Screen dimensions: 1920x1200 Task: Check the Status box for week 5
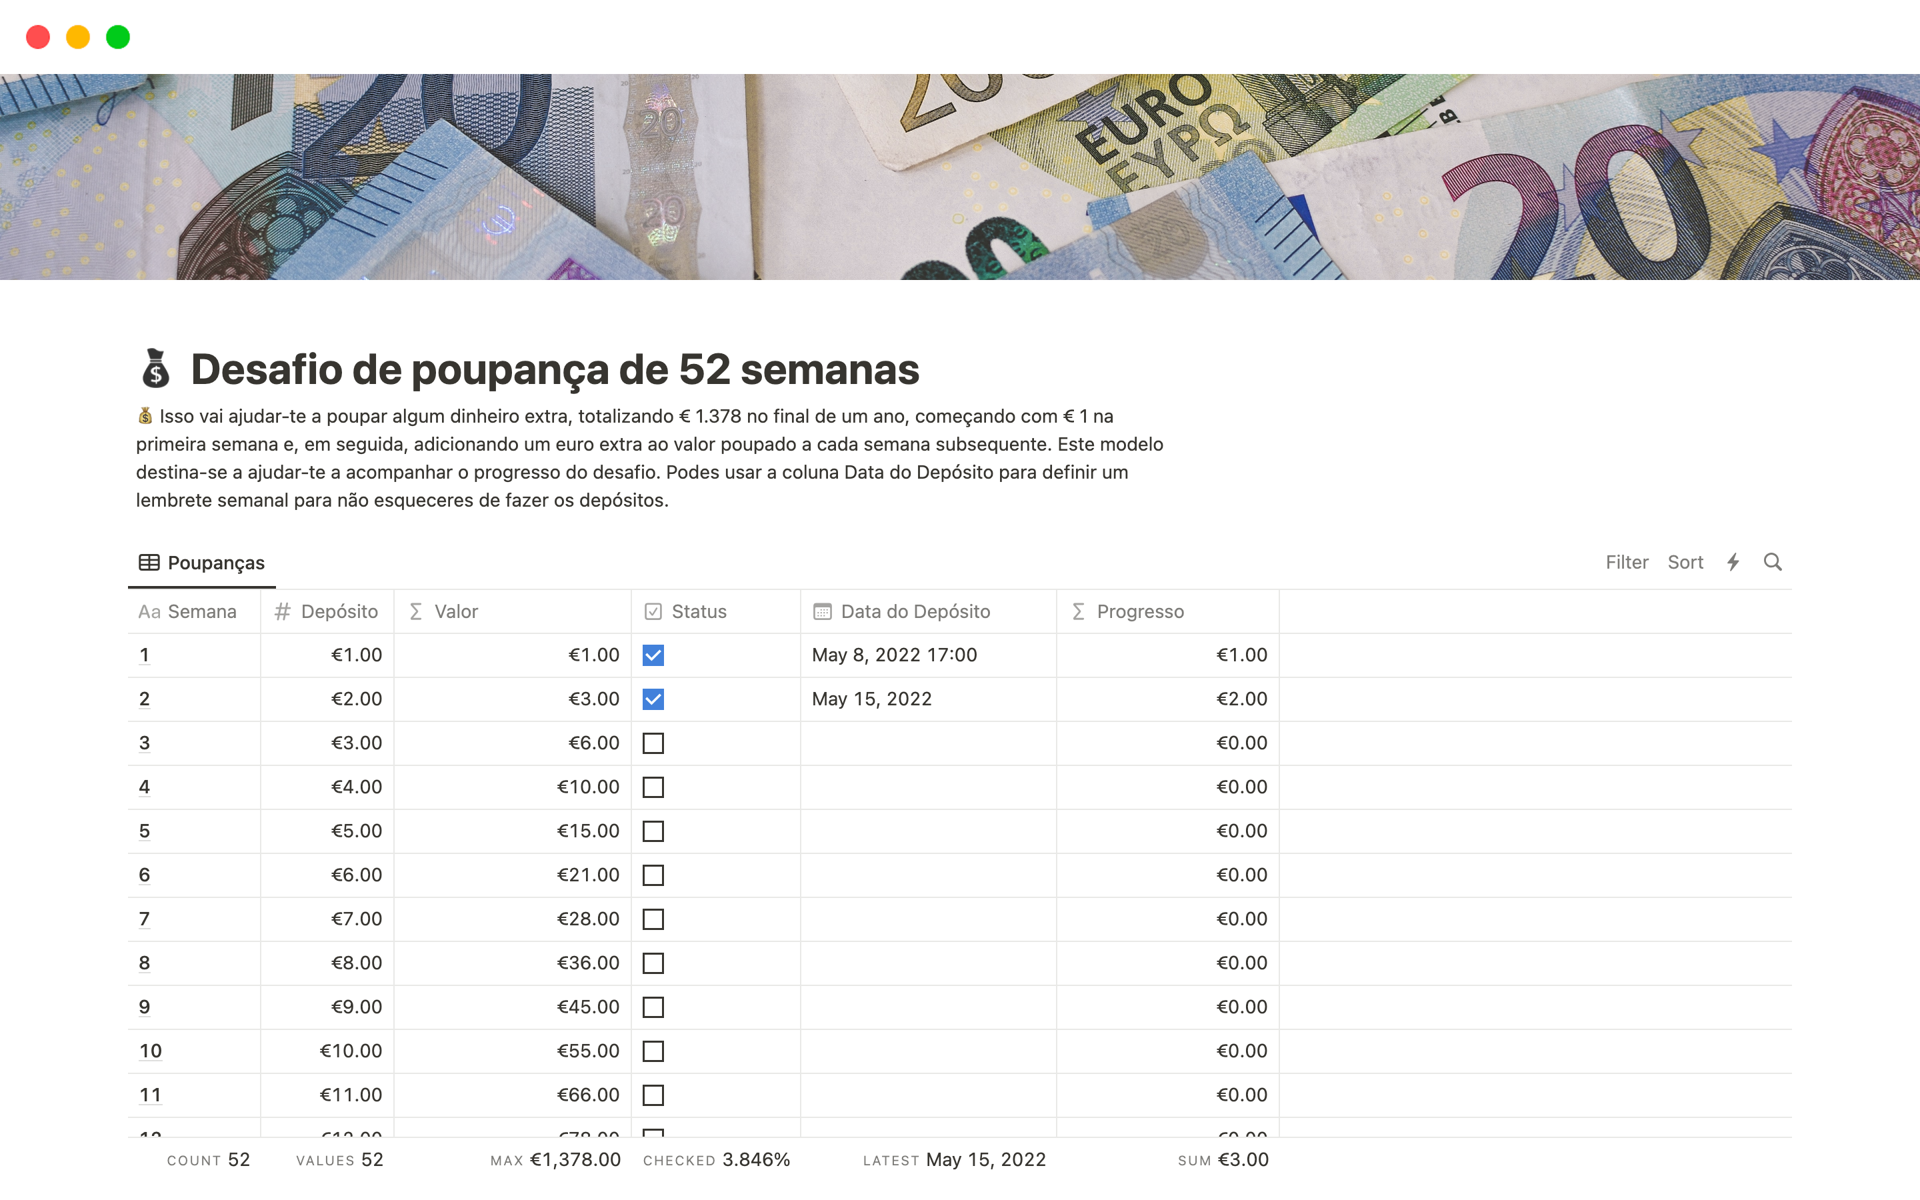tap(652, 831)
